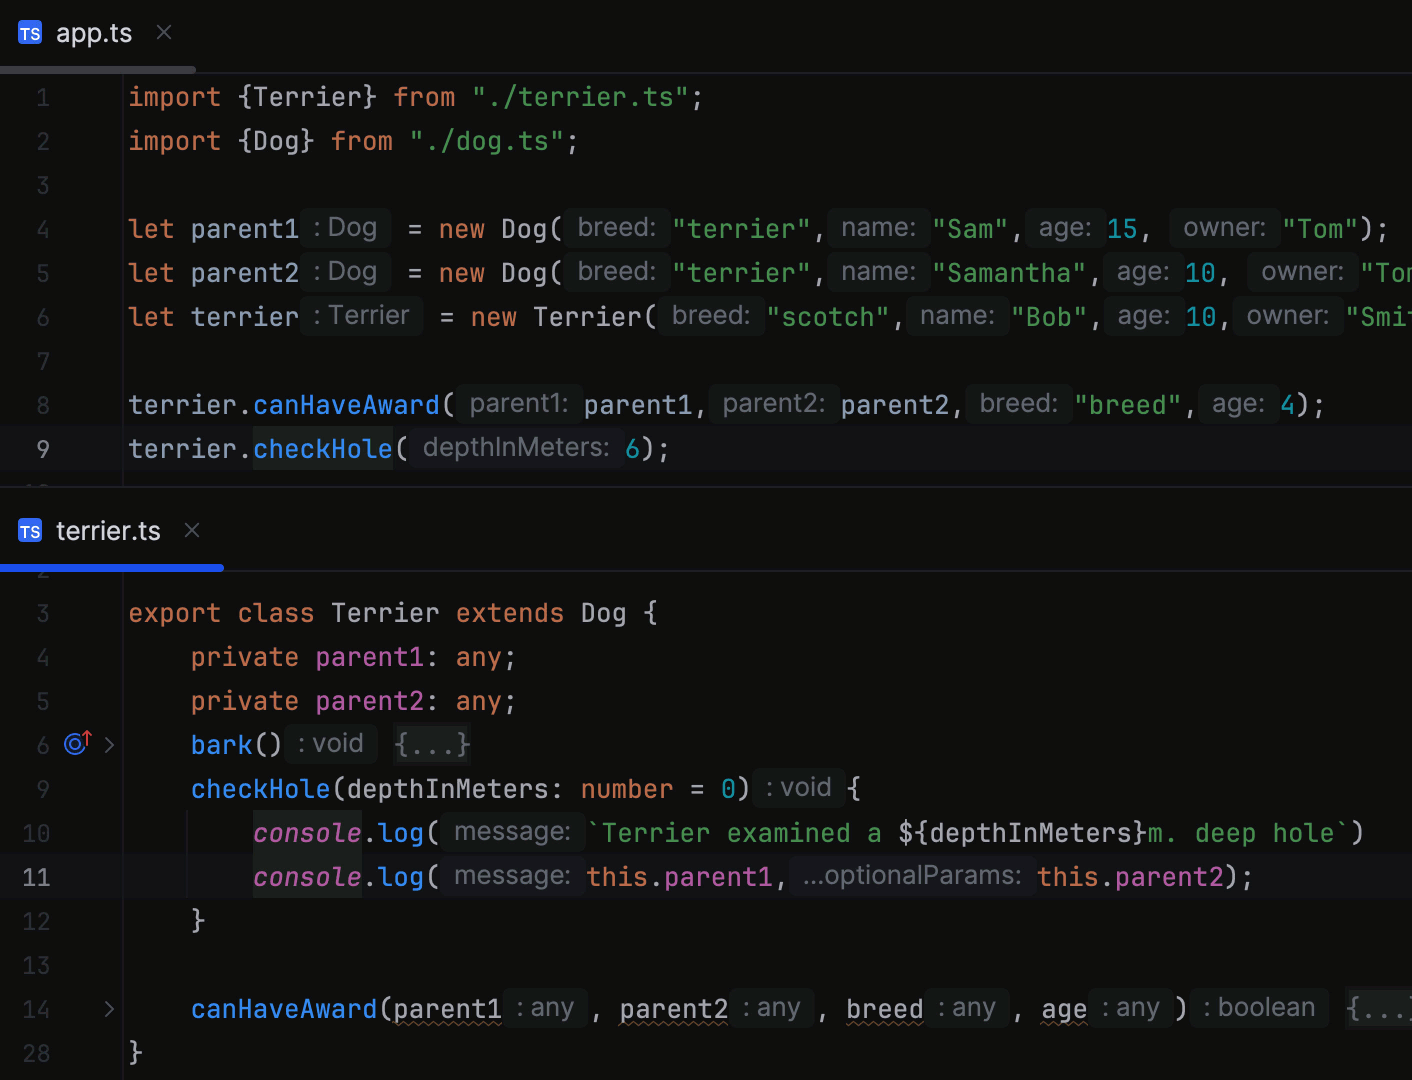Image resolution: width=1412 pixels, height=1080 pixels.
Task: Collapse bark() using the fold chevron on line 6
Action: click(x=109, y=744)
